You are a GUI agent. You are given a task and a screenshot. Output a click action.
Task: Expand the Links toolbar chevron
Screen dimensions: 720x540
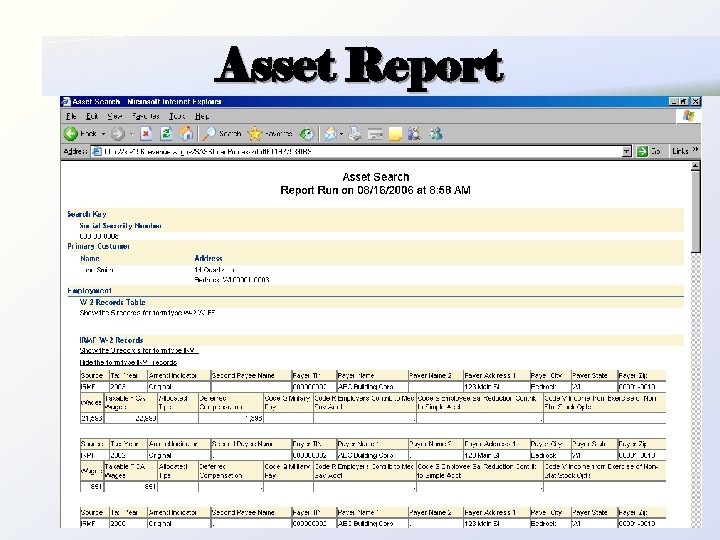pyautogui.click(x=695, y=150)
